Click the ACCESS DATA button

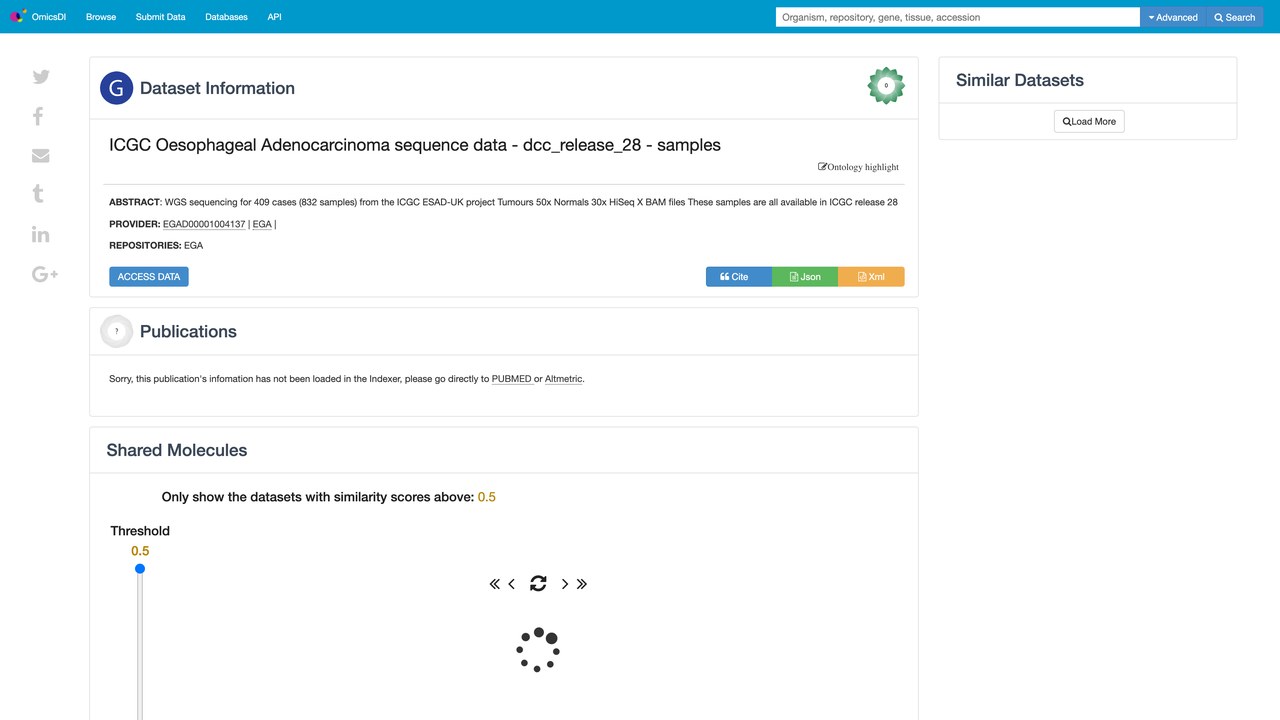pyautogui.click(x=149, y=277)
